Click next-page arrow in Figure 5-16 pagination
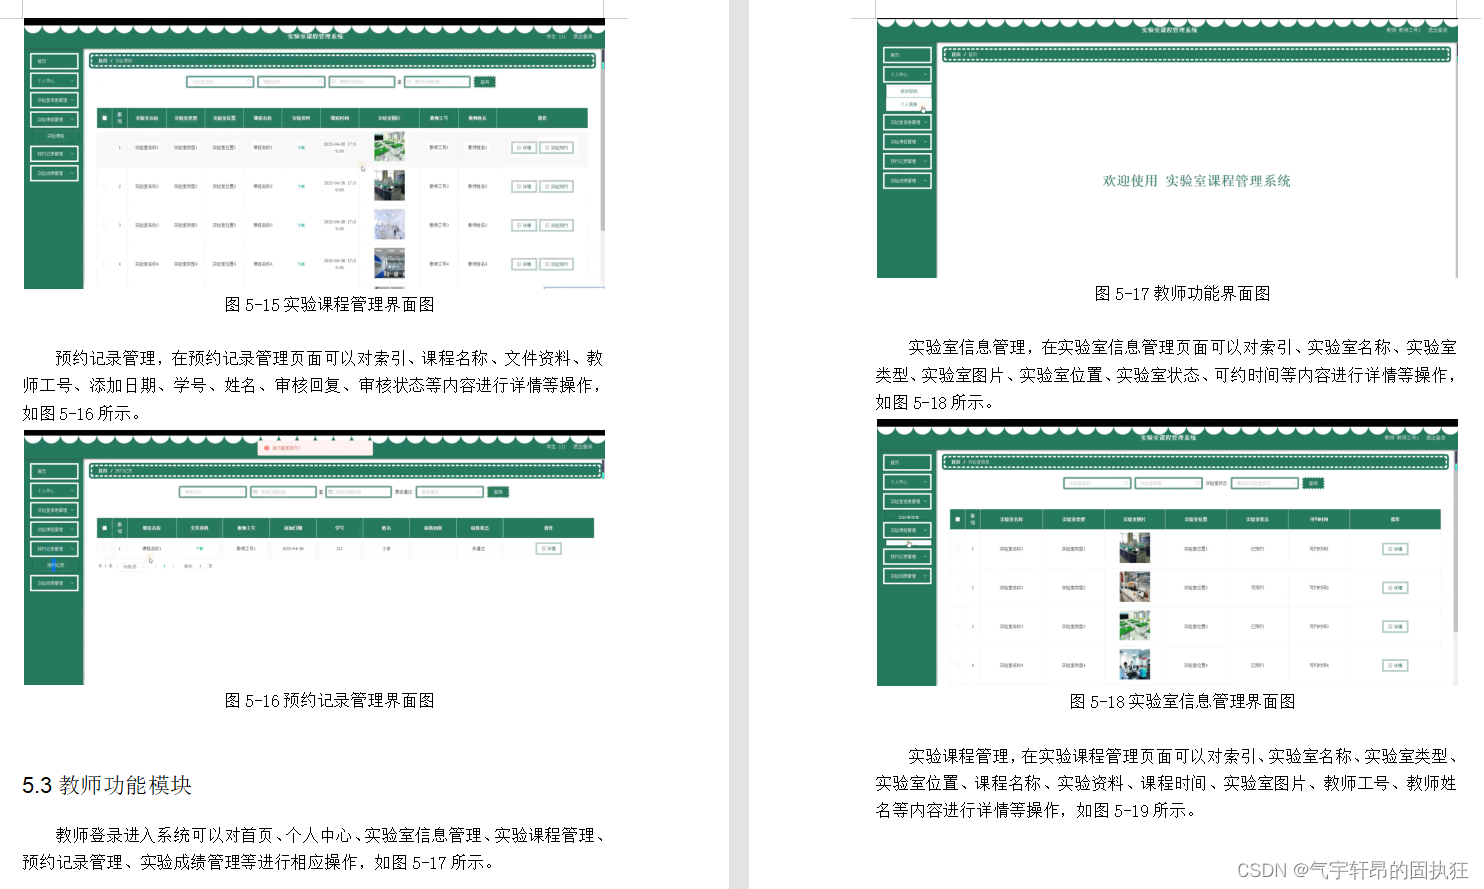1484x889 pixels. [173, 566]
